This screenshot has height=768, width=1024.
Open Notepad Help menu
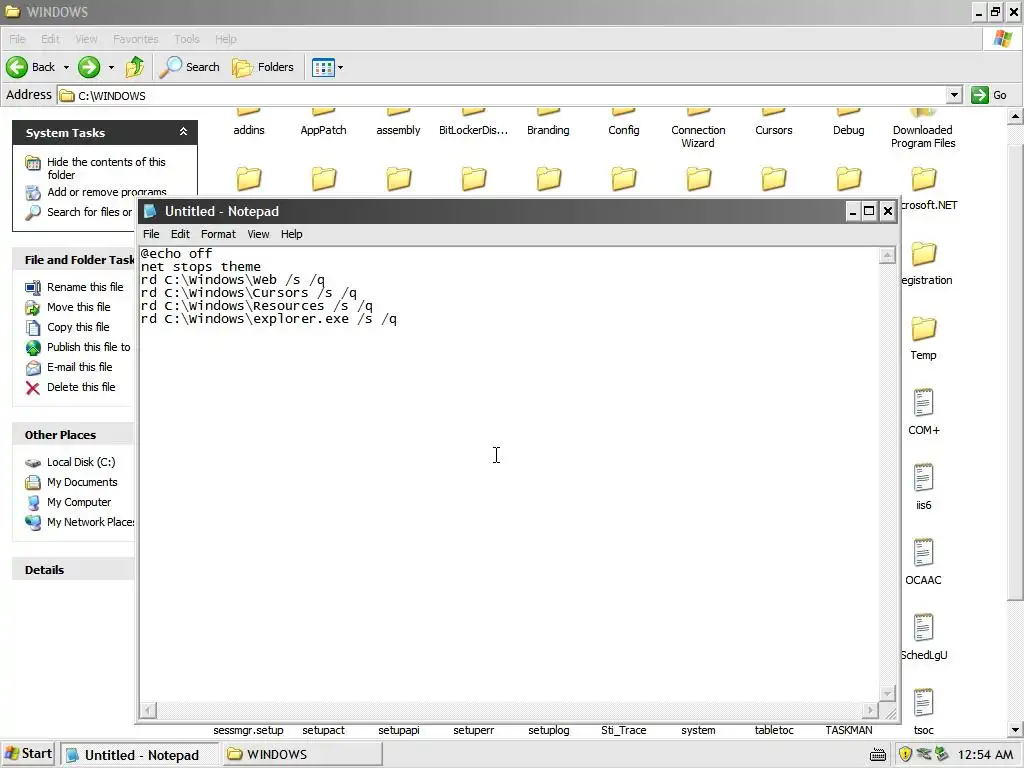291,234
